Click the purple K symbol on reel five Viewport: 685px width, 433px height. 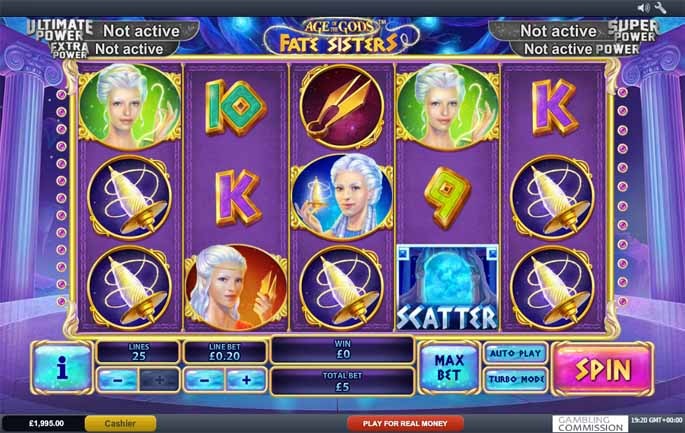pos(554,106)
